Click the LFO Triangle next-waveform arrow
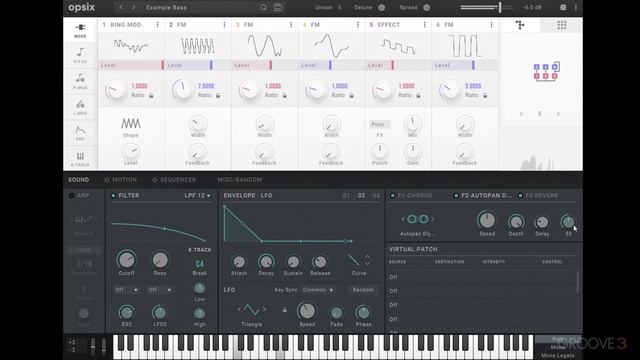 point(264,310)
